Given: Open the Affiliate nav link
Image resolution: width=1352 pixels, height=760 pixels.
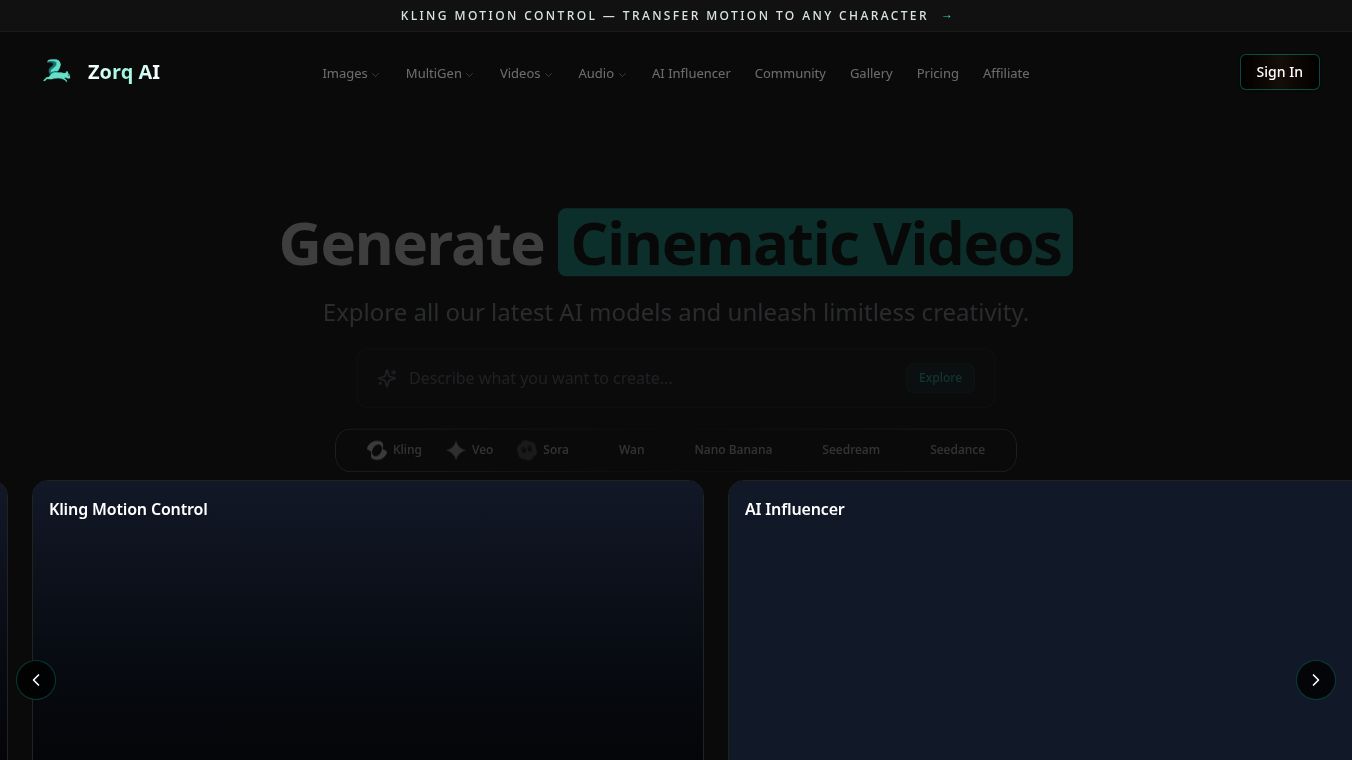Looking at the screenshot, I should tap(1006, 74).
